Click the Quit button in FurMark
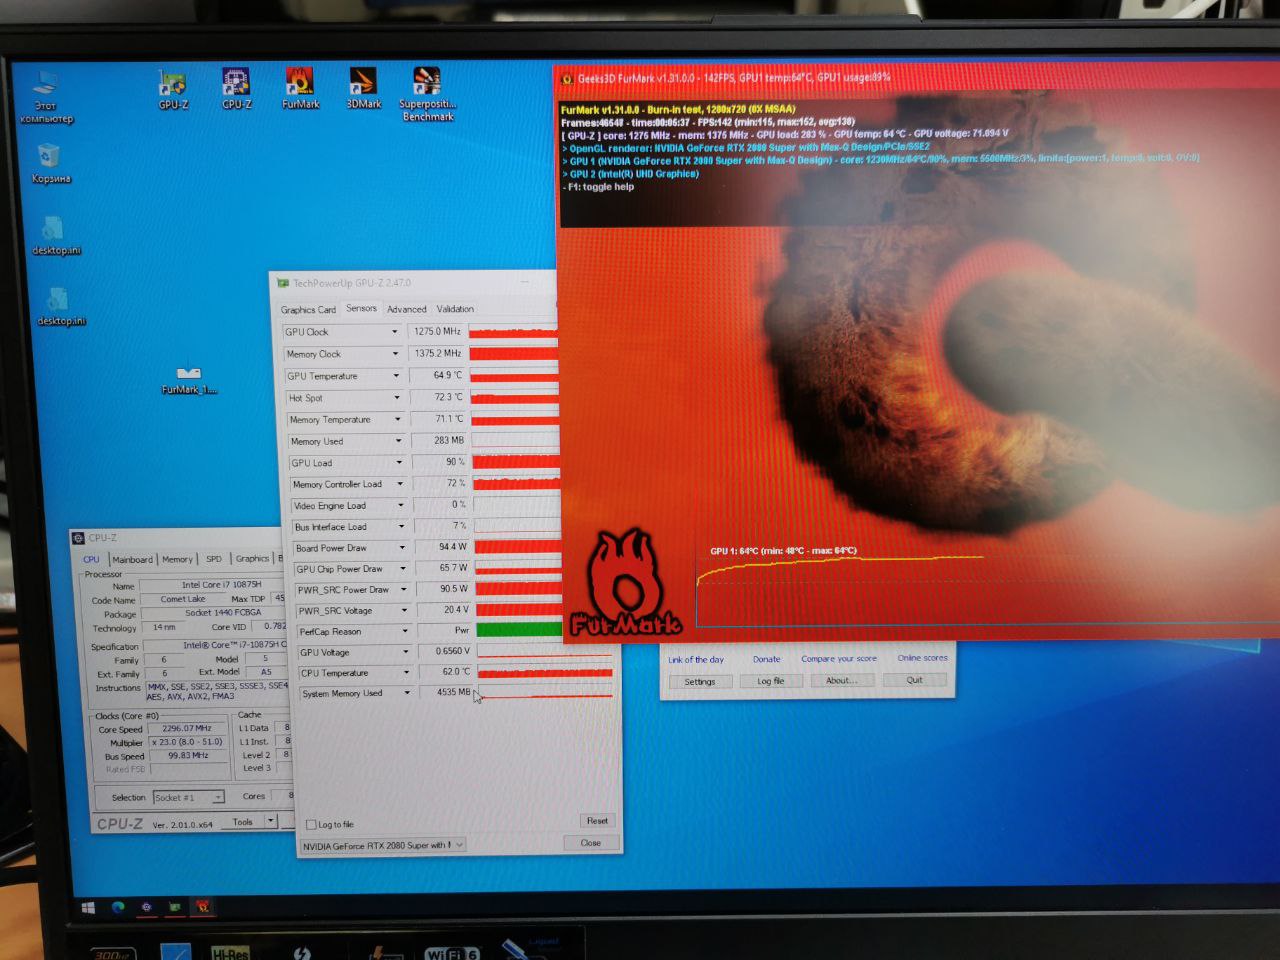Image resolution: width=1280 pixels, height=960 pixels. pyautogui.click(x=914, y=680)
